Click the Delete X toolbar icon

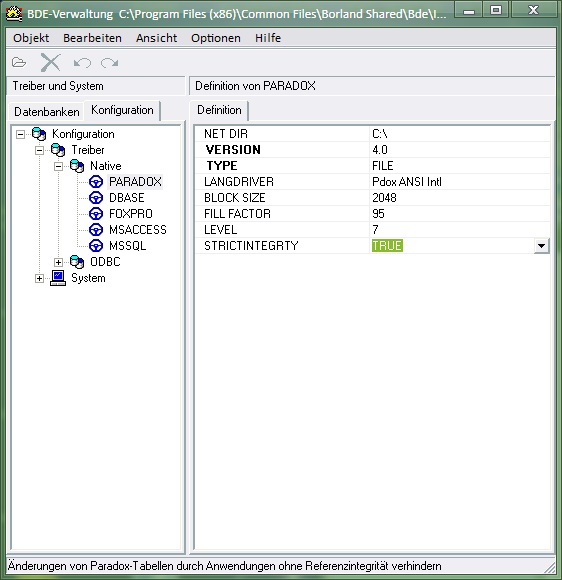pos(50,62)
